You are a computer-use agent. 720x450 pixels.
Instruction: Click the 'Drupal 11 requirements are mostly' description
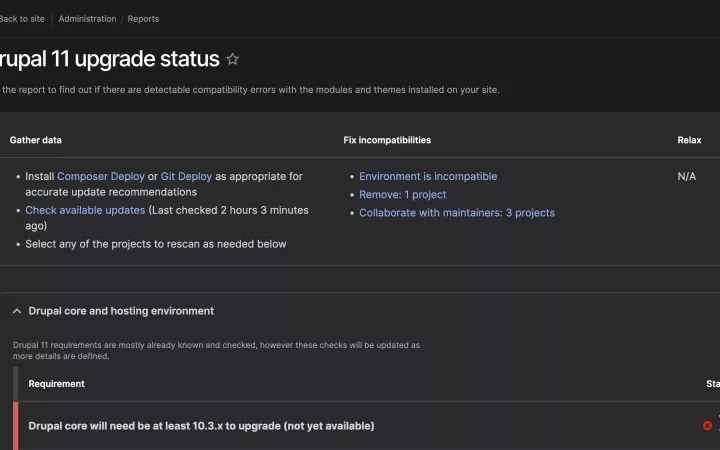coord(216,350)
